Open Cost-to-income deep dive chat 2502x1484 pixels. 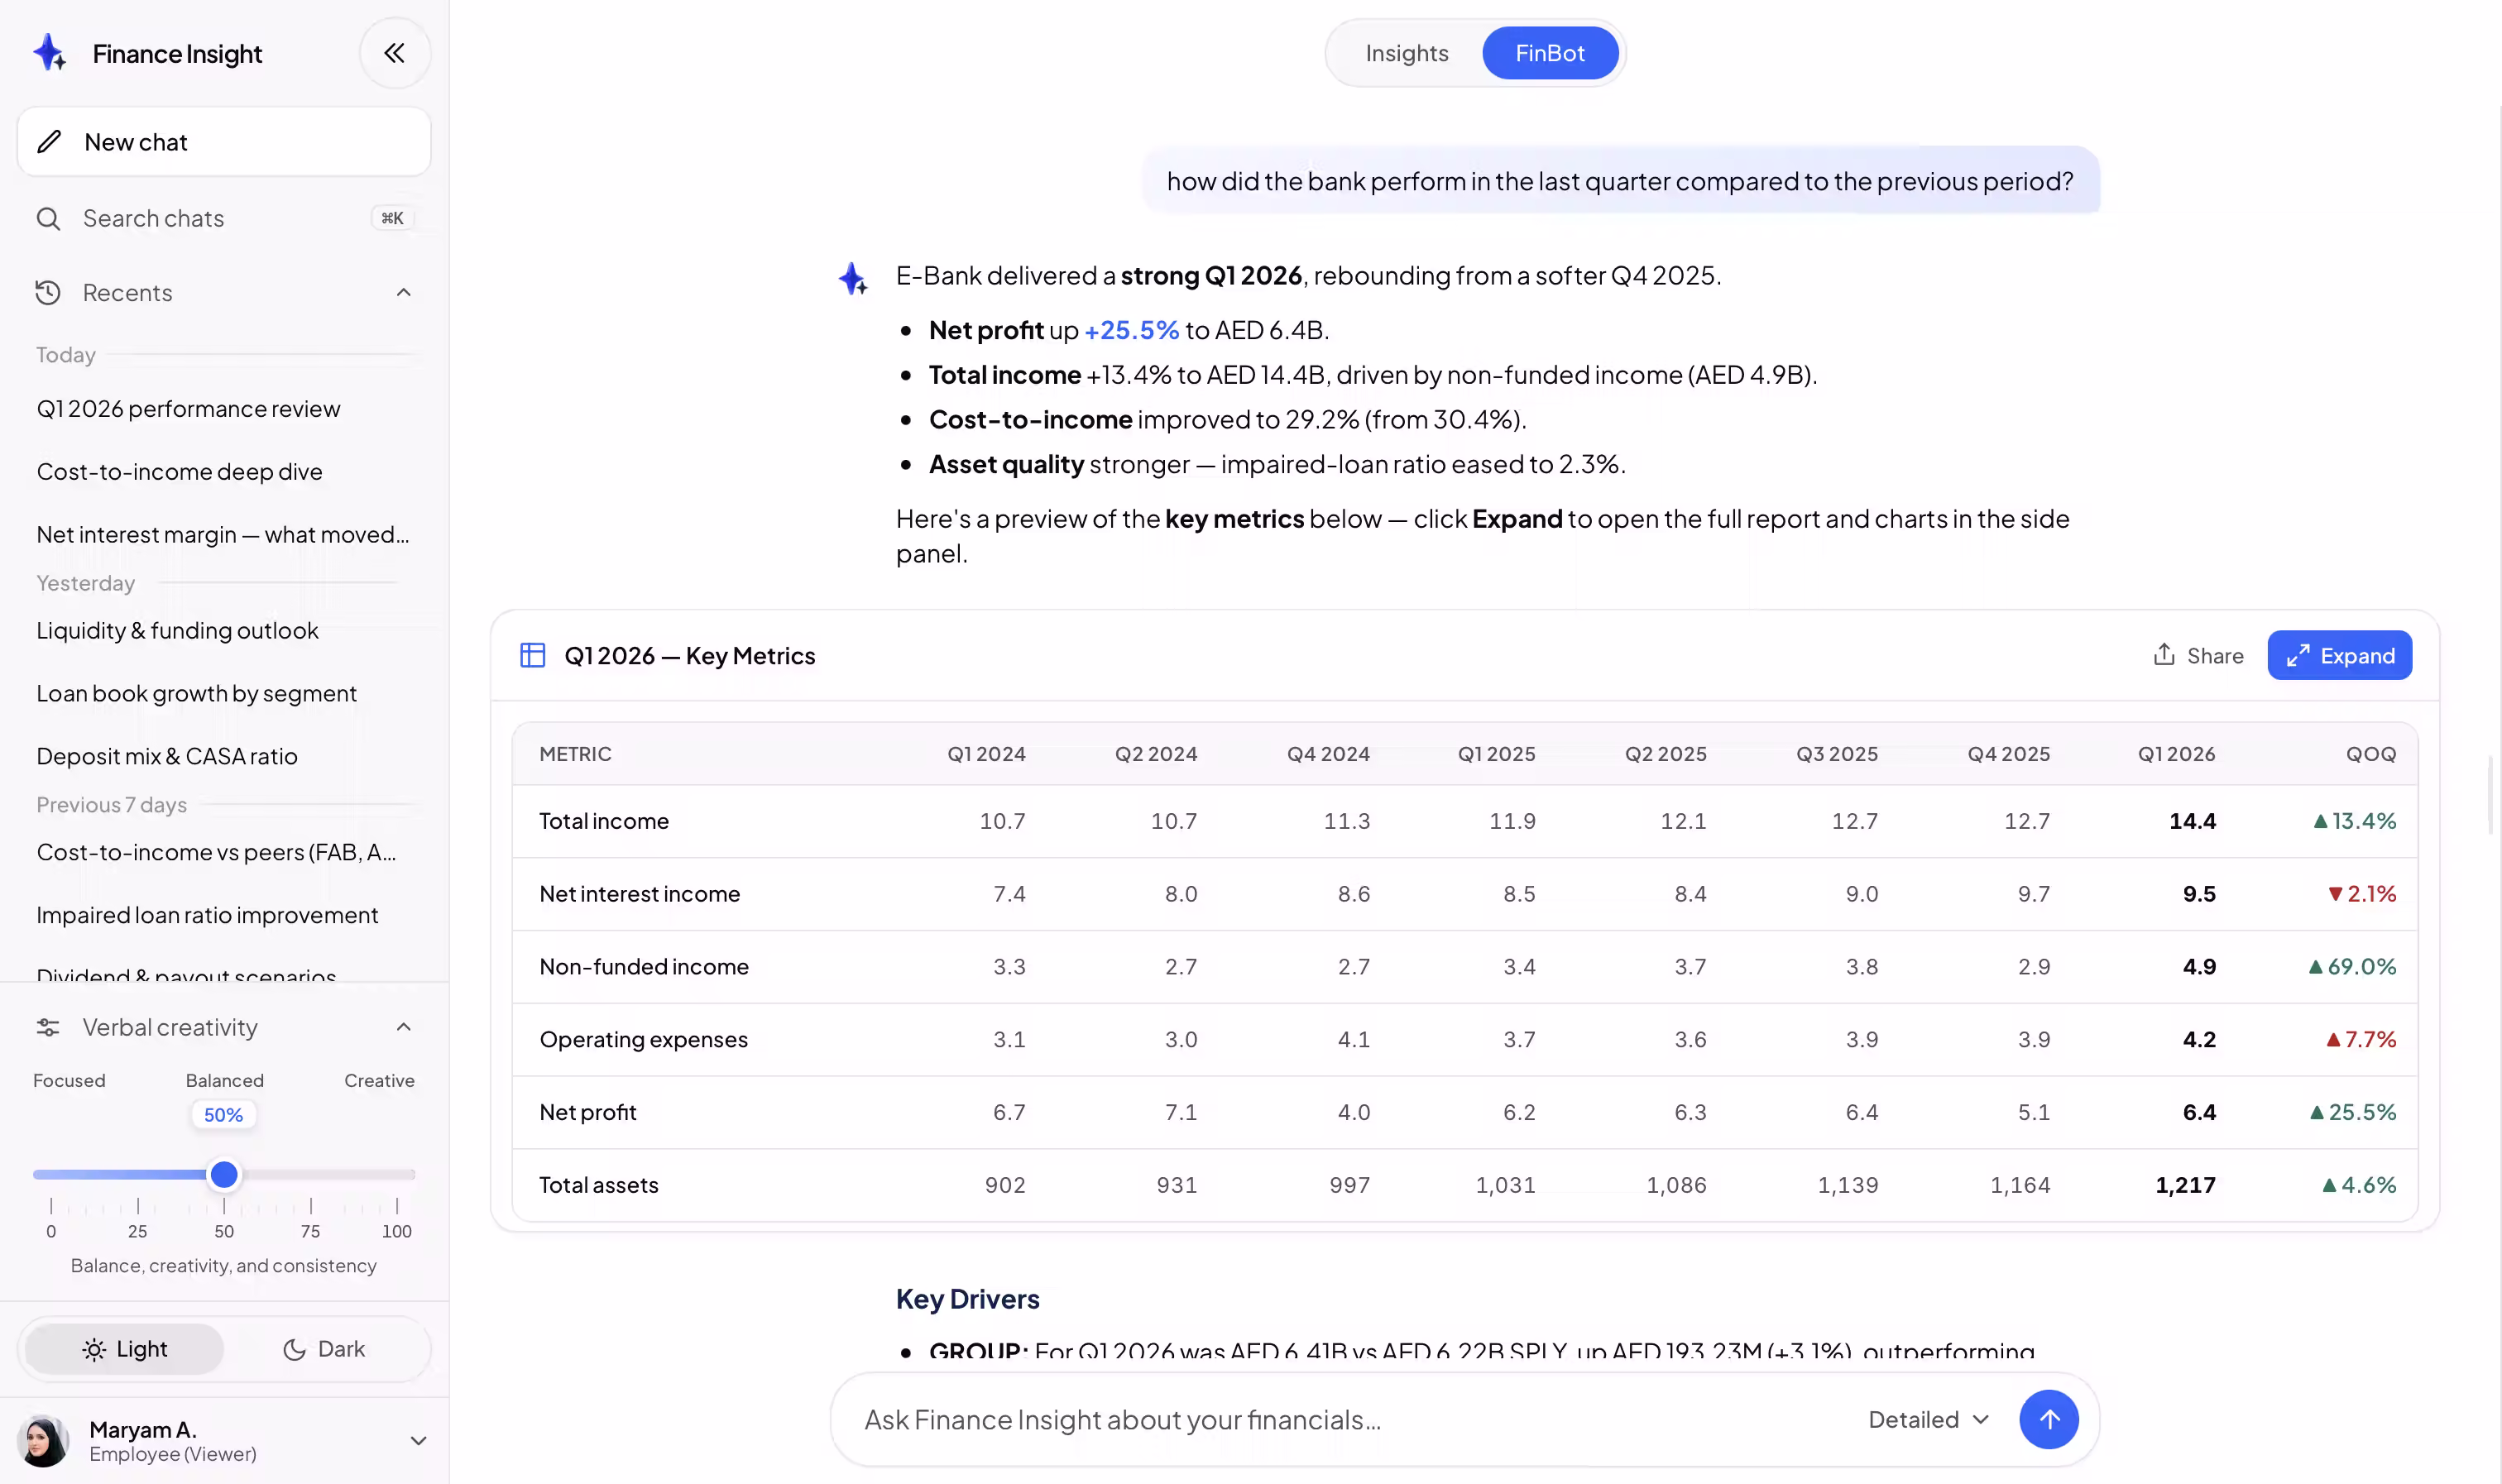coord(180,471)
